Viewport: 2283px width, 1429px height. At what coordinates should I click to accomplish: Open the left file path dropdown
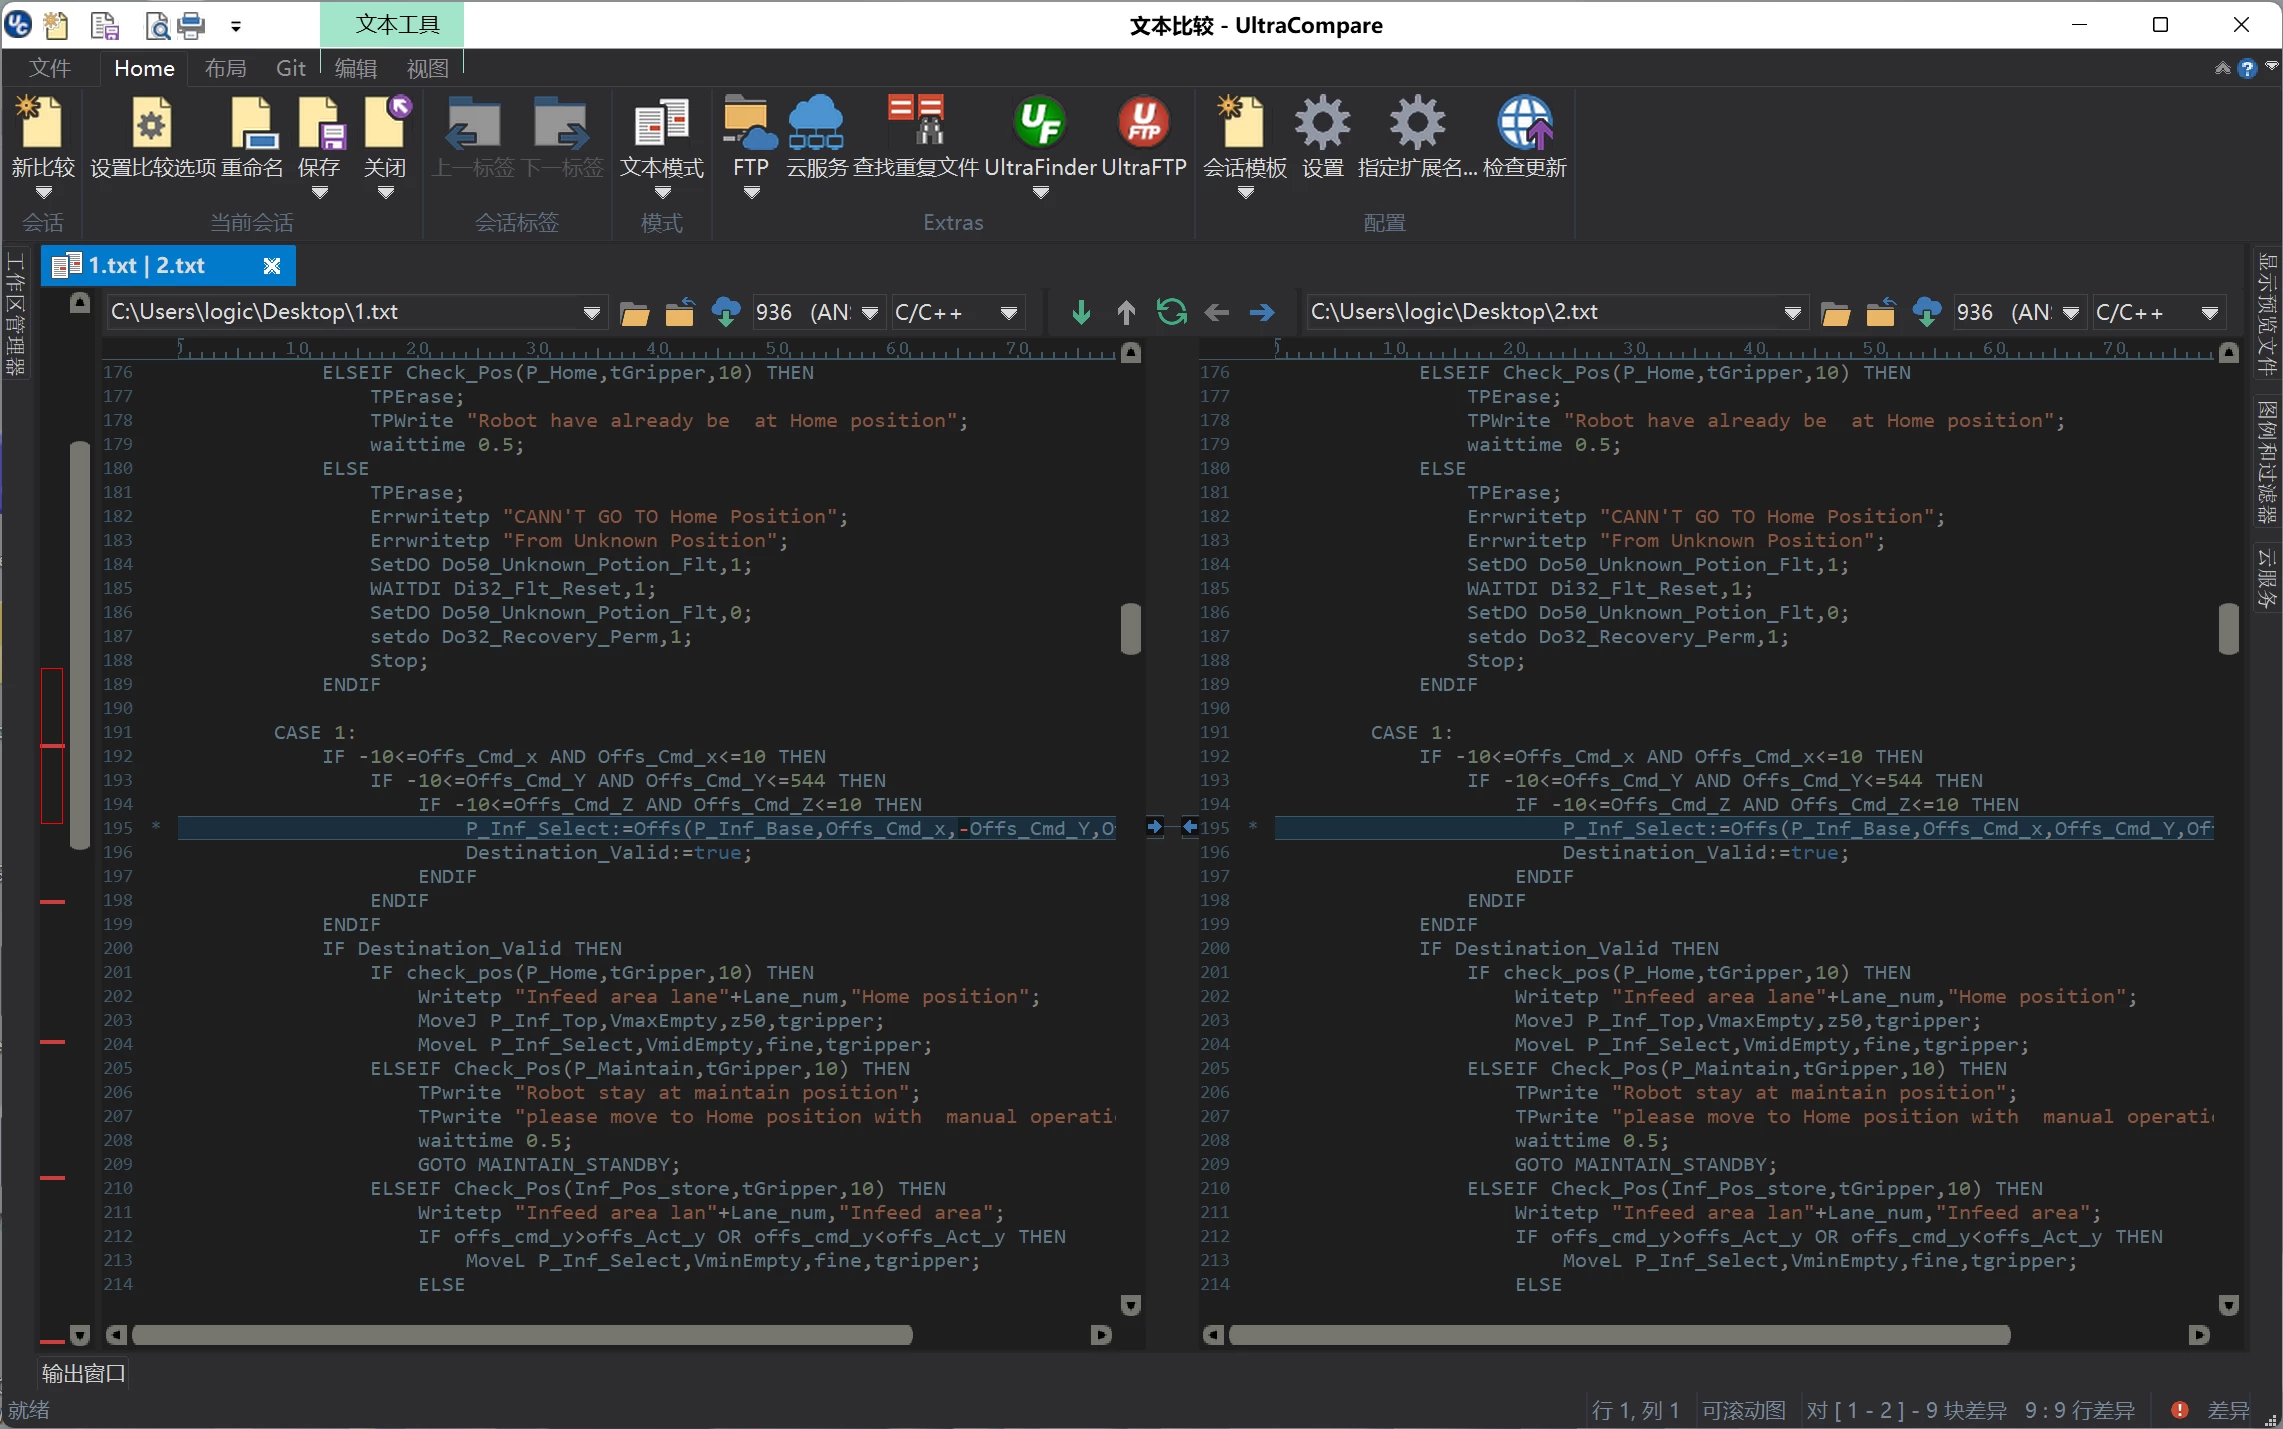(x=591, y=314)
